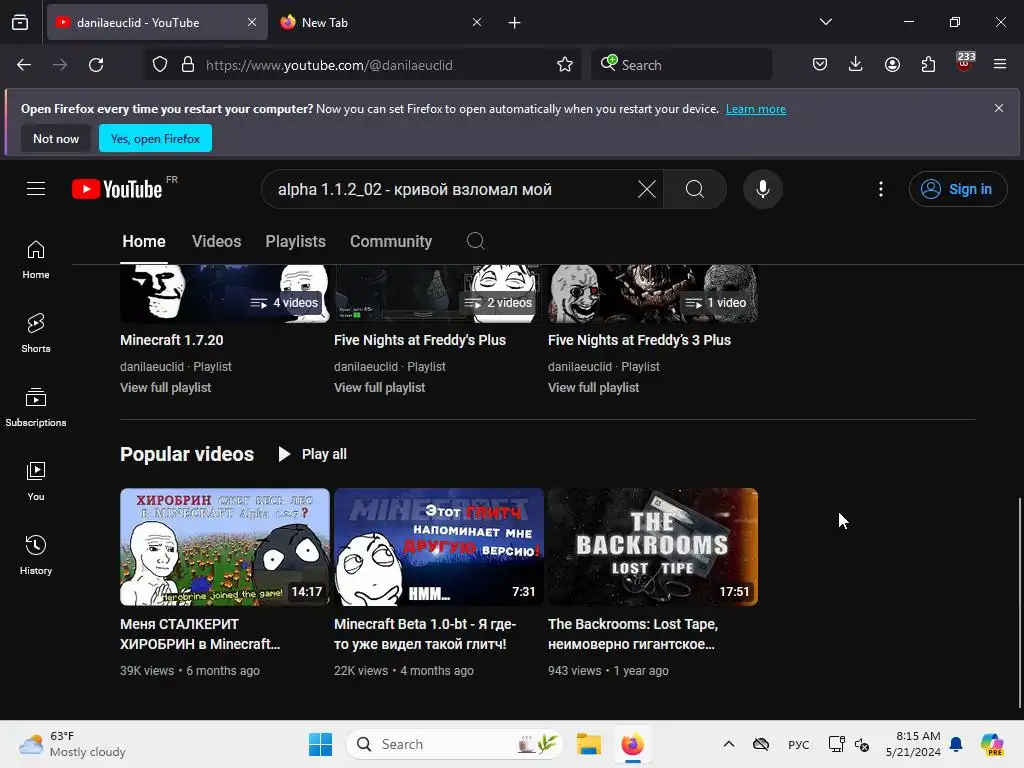Open Shorts in the sidebar
The image size is (1024, 768).
pos(36,333)
